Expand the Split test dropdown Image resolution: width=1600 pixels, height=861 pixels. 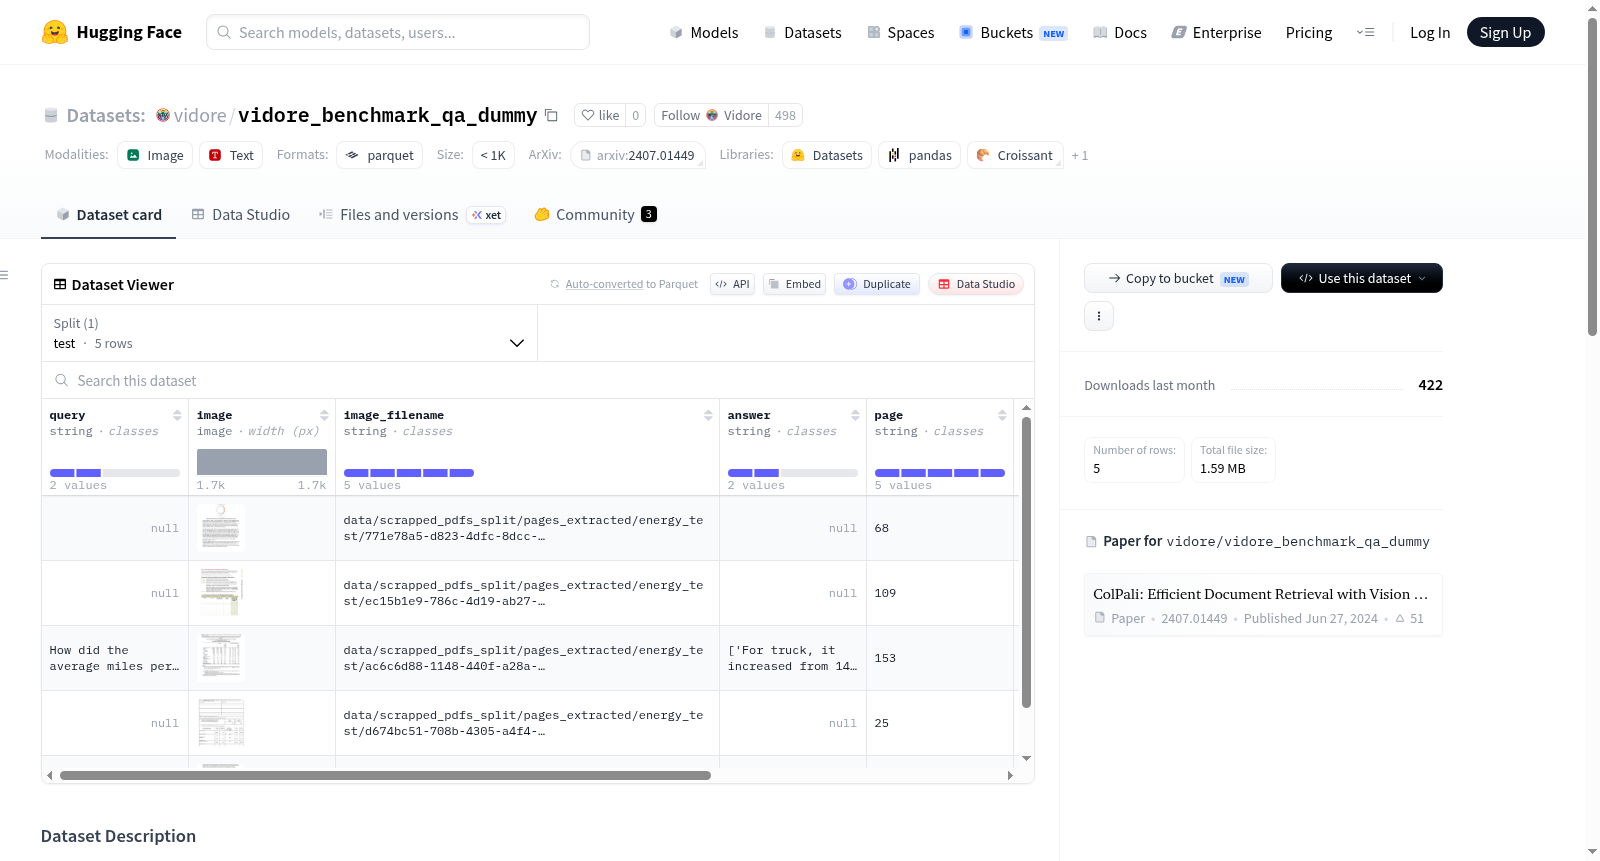pyautogui.click(x=289, y=333)
